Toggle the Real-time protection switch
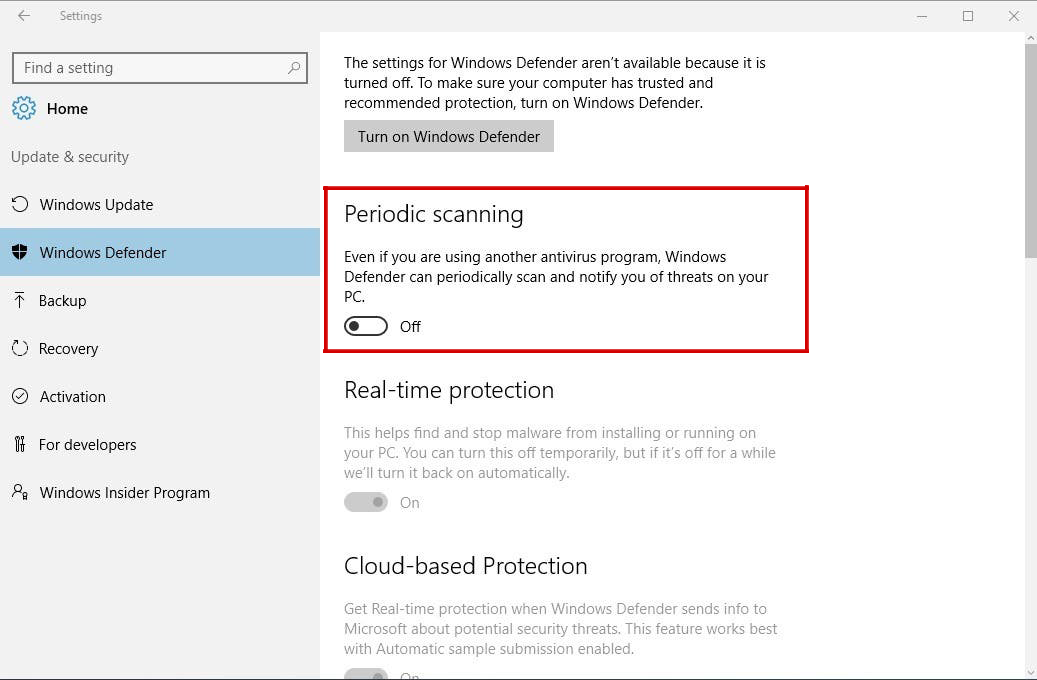This screenshot has height=680, width=1037. pos(366,502)
